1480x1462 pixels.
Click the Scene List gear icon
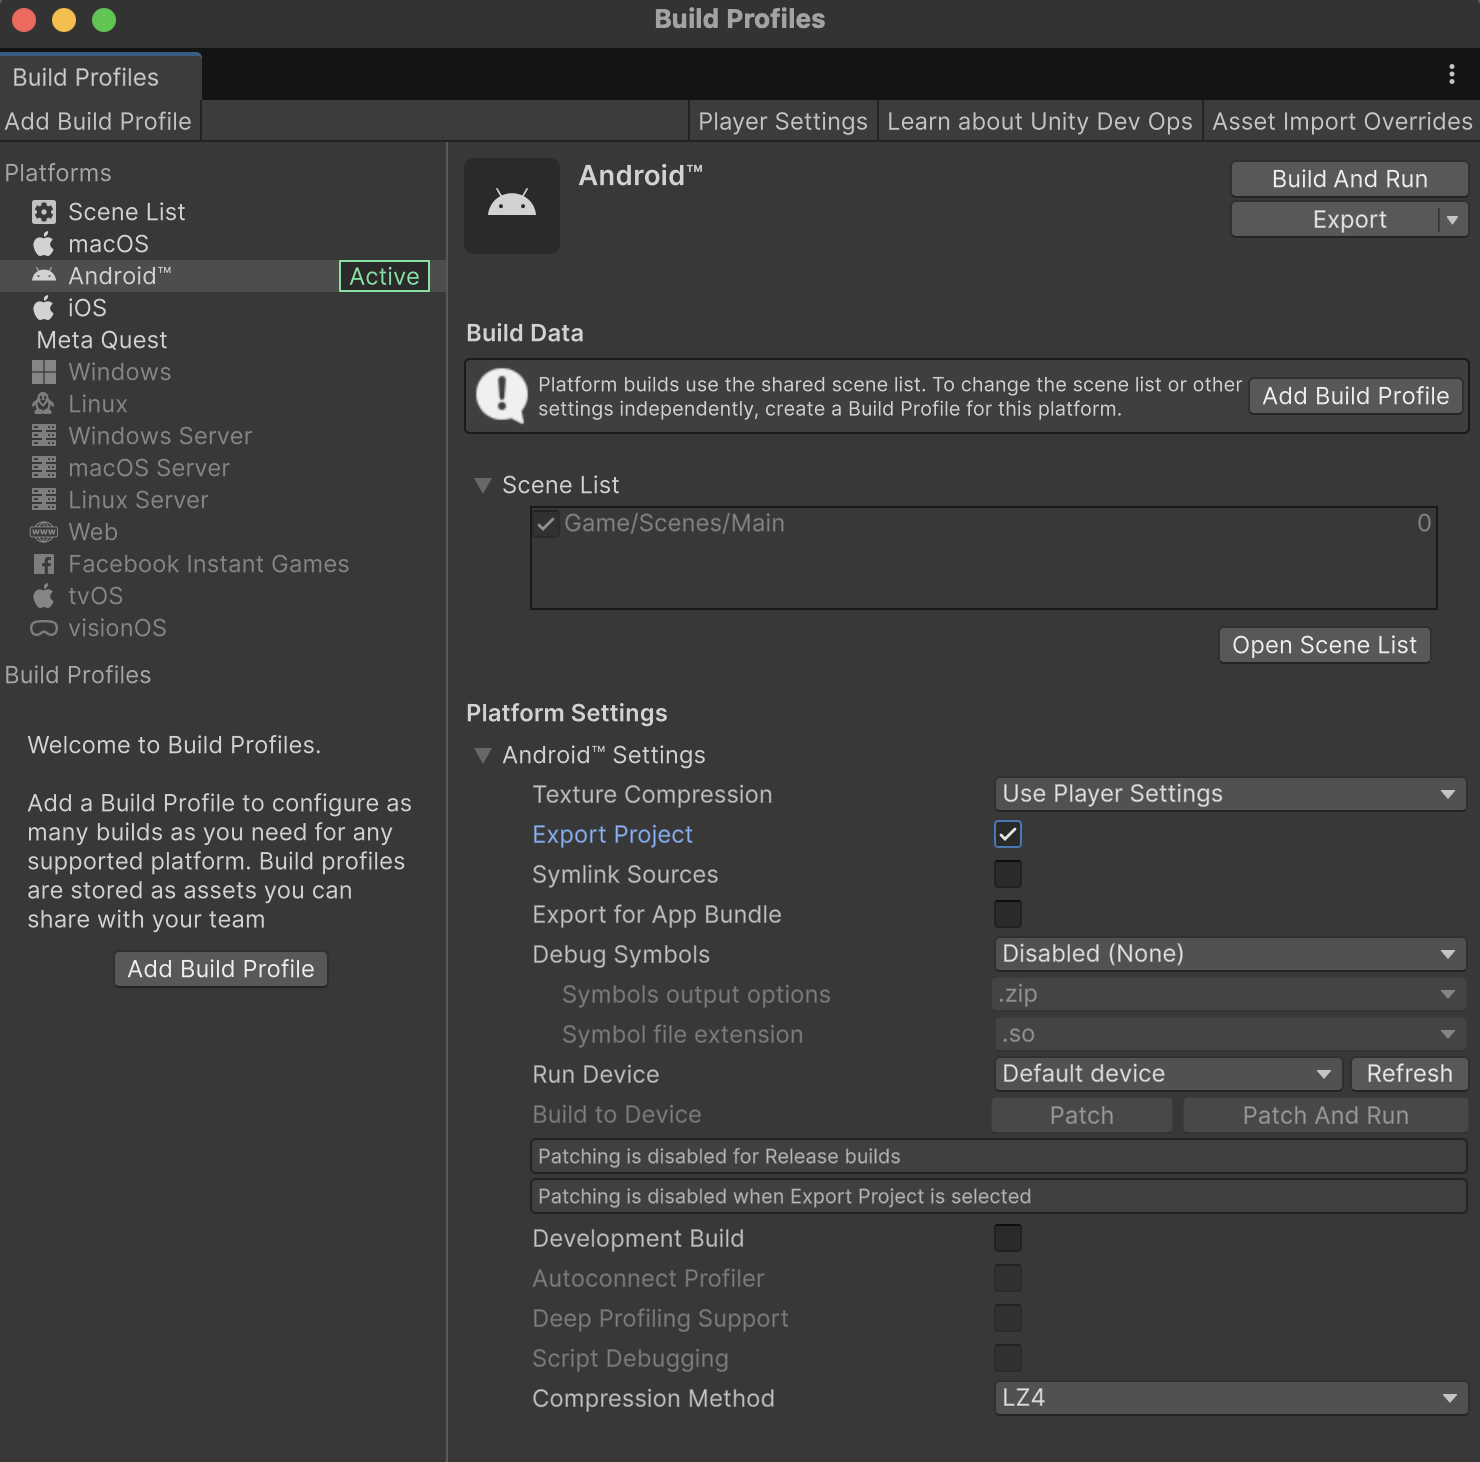click(x=44, y=212)
